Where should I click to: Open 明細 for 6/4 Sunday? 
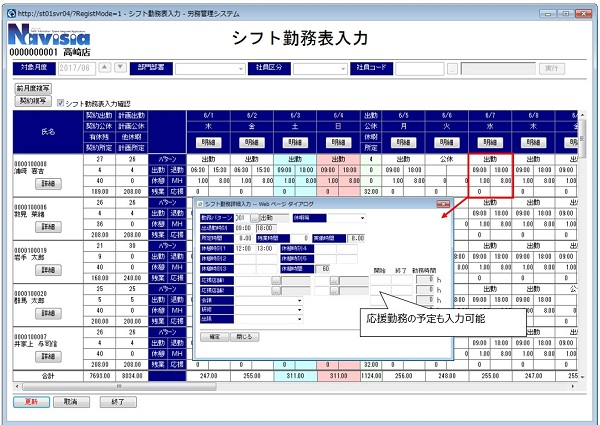pyautogui.click(x=338, y=143)
